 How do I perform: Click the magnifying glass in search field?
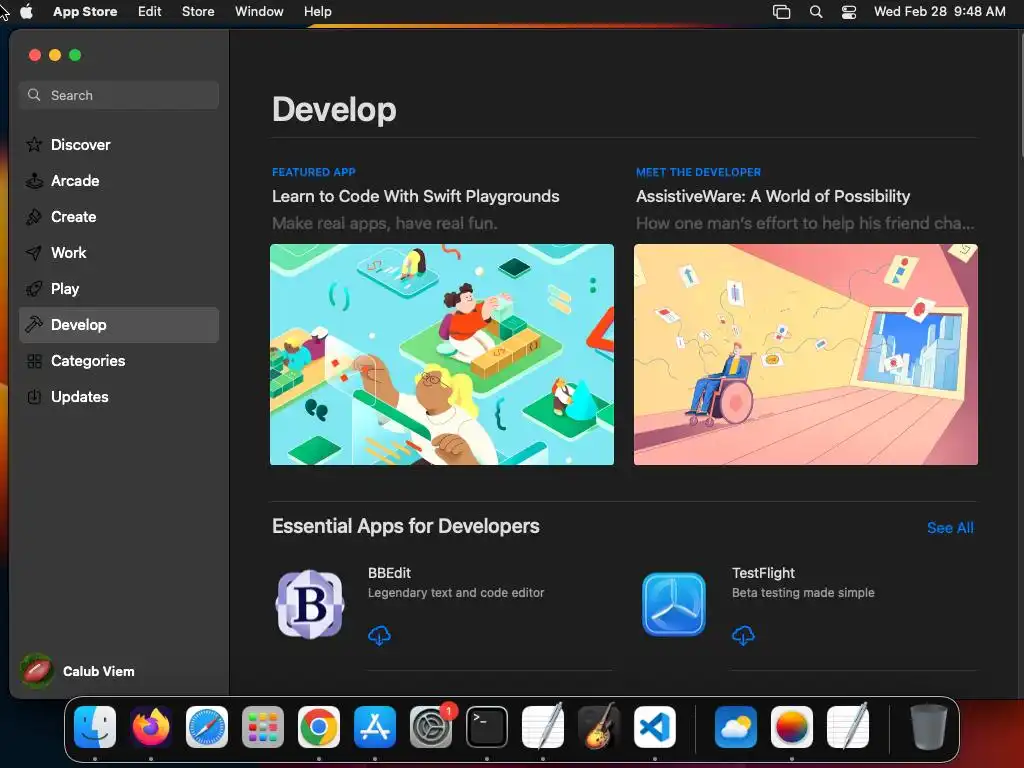pos(34,95)
